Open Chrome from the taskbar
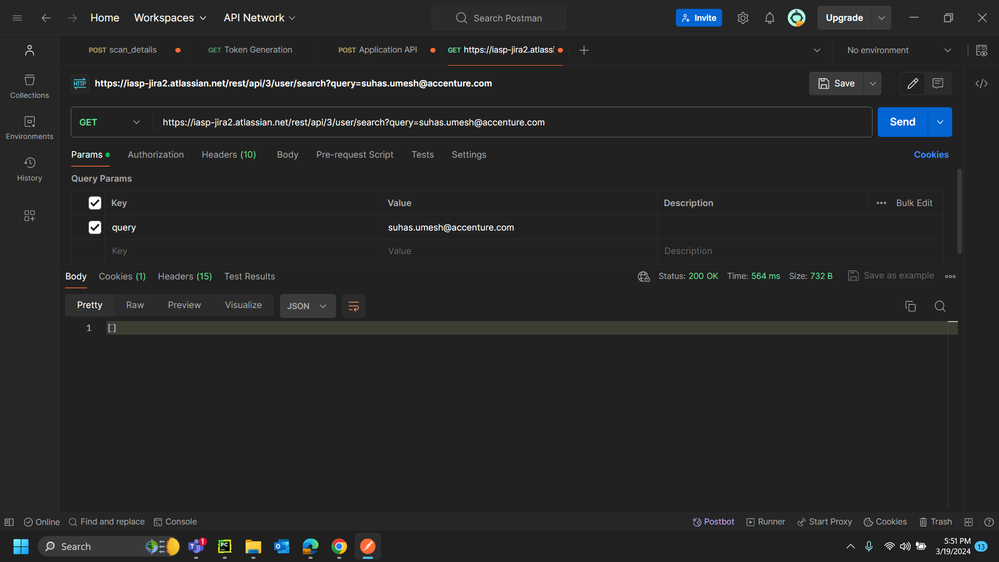 click(339, 547)
